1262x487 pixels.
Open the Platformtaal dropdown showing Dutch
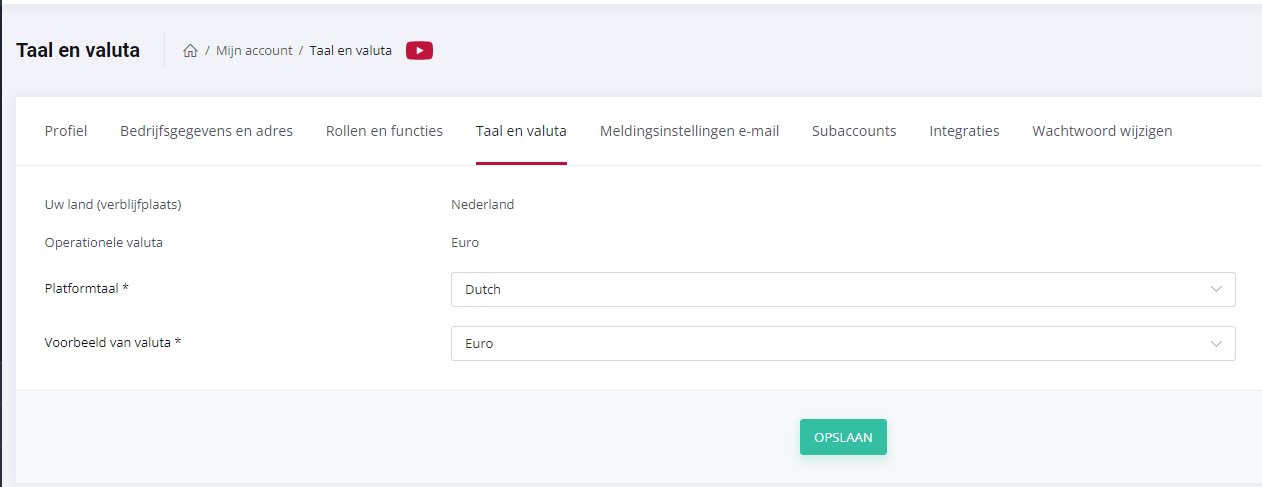click(x=843, y=289)
